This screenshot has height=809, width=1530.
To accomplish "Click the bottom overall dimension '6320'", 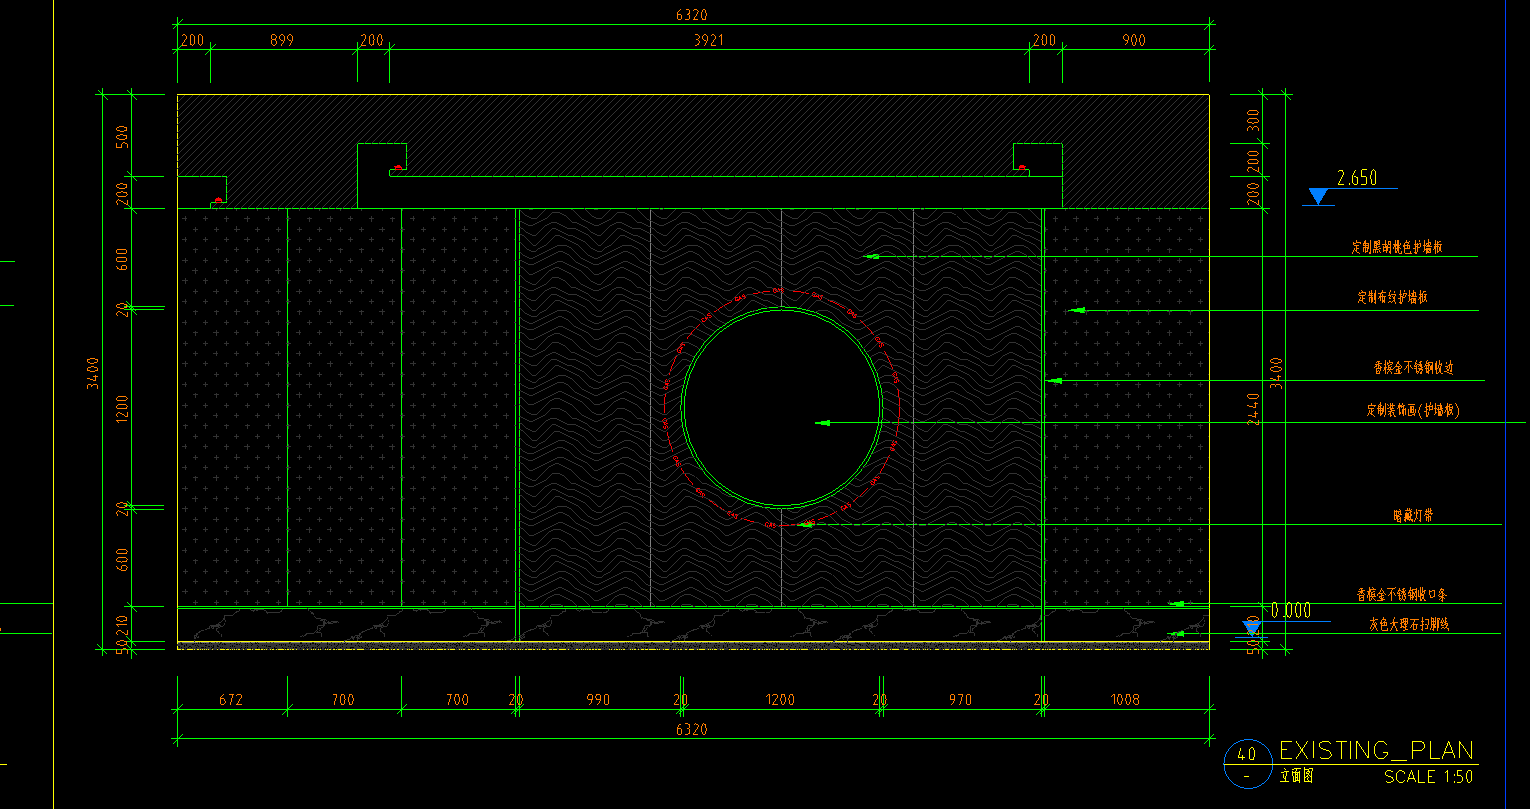I will [x=691, y=730].
